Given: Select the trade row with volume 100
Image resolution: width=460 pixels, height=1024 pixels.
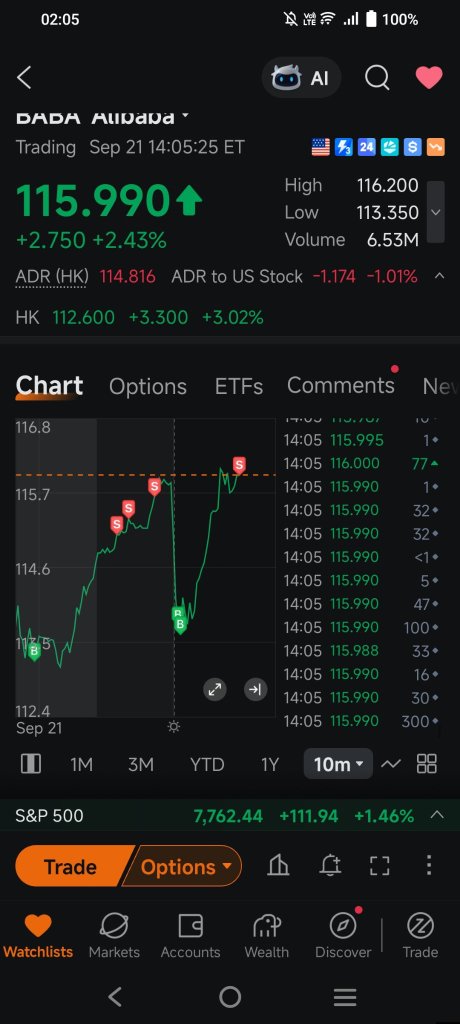Looking at the screenshot, I should tap(361, 628).
